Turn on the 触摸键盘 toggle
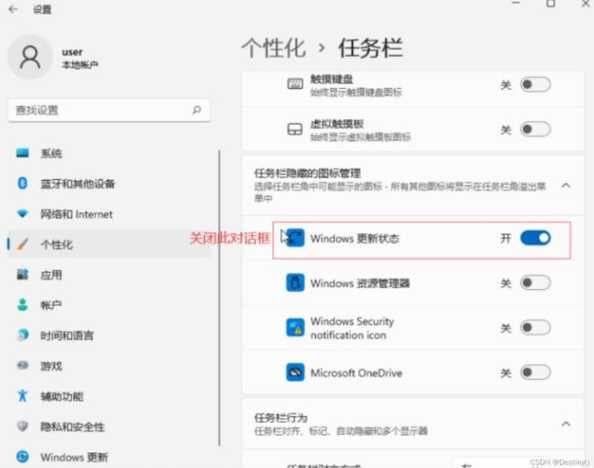 [535, 85]
